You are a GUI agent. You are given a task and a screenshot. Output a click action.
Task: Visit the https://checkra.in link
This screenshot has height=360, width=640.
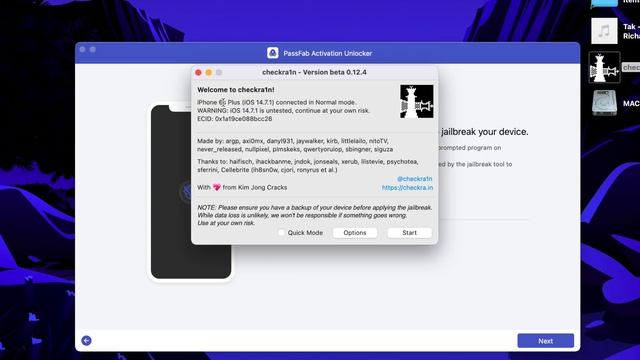click(x=407, y=188)
